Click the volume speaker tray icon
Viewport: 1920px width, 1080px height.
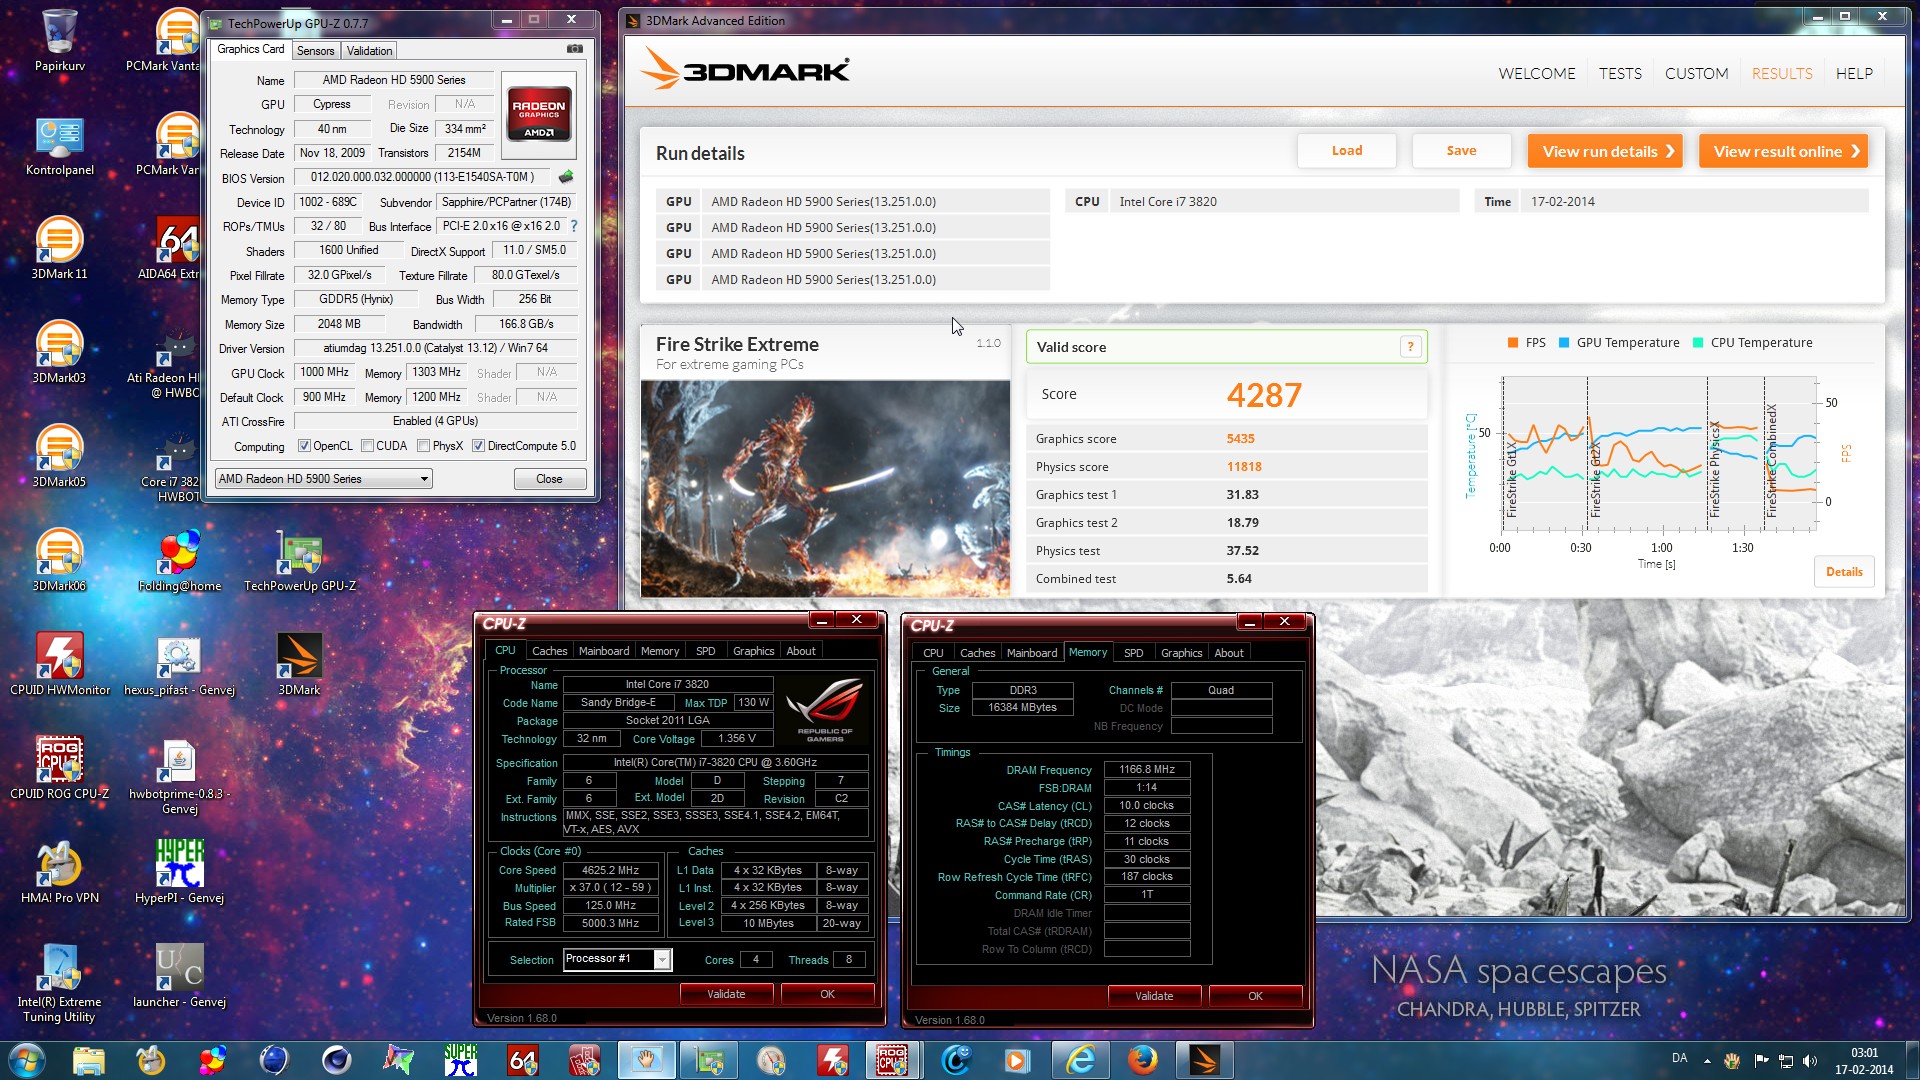pos(1810,1060)
